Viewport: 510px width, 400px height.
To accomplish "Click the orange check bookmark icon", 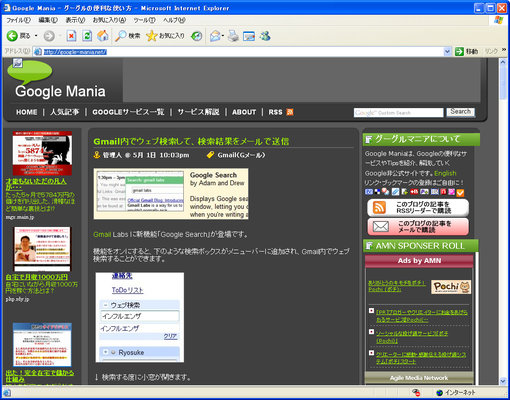I will (460, 192).
